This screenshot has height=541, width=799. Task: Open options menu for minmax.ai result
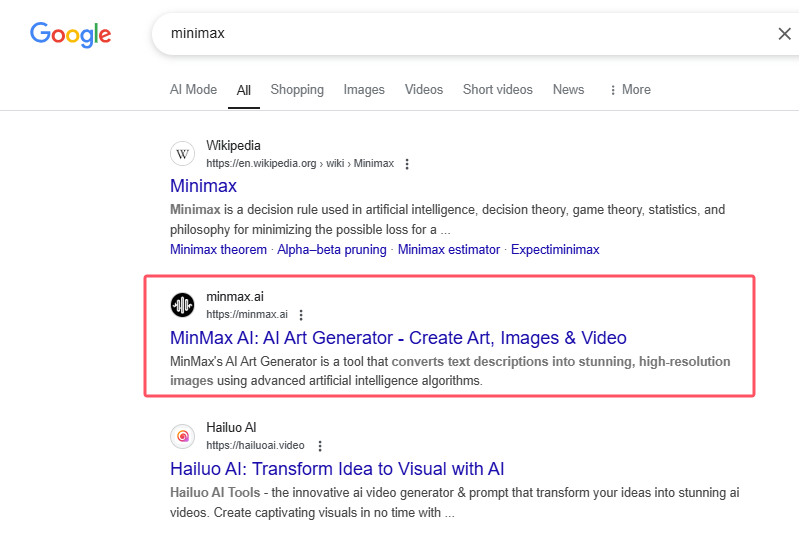tap(301, 315)
